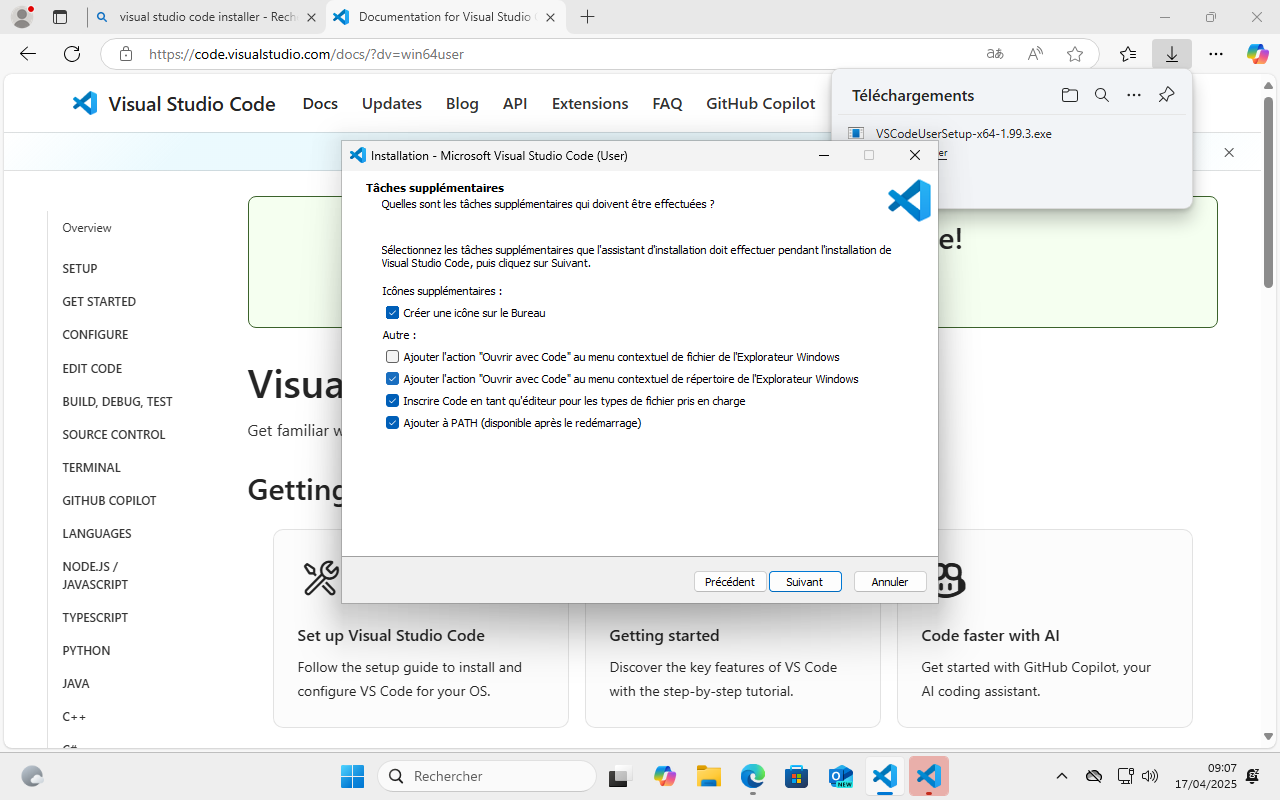Expand BUILD, DEBUG, TEST section
Image resolution: width=1280 pixels, height=800 pixels.
click(117, 401)
